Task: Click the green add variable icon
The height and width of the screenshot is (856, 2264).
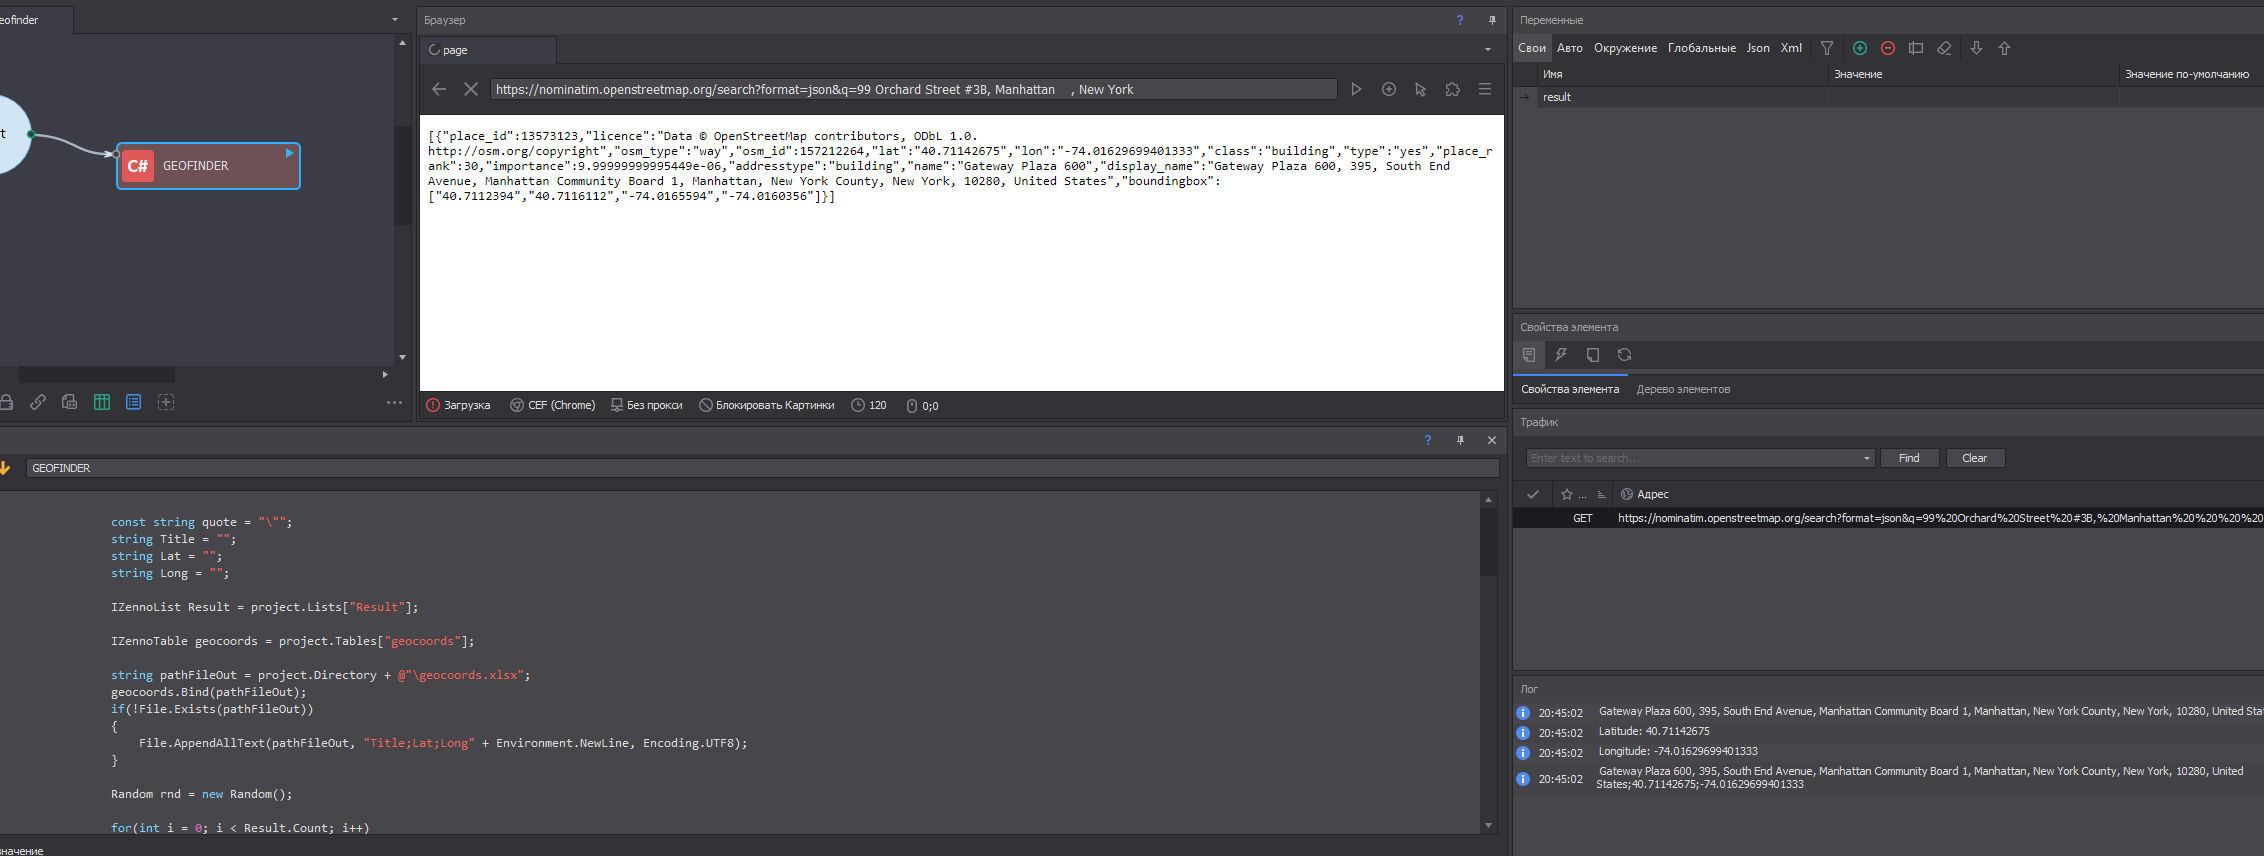Action: coord(1859,48)
